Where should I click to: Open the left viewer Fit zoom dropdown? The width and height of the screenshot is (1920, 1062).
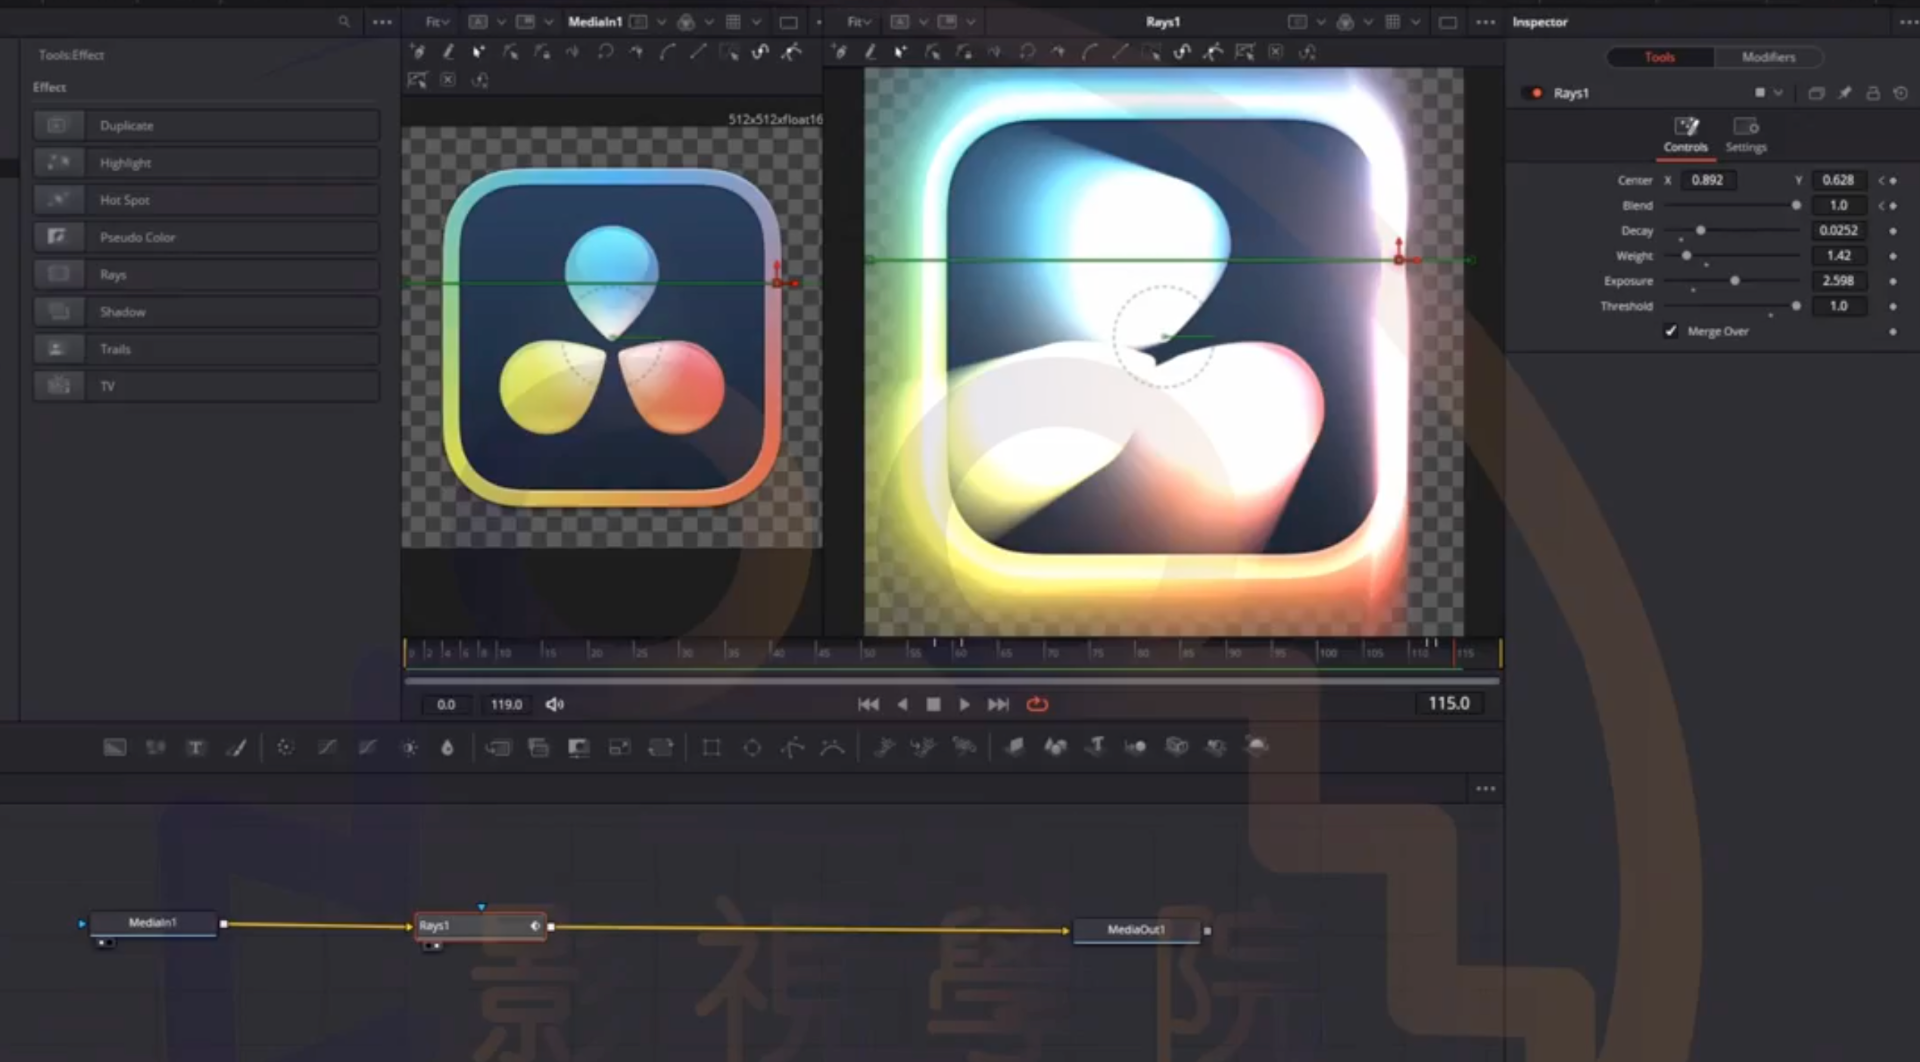point(437,22)
